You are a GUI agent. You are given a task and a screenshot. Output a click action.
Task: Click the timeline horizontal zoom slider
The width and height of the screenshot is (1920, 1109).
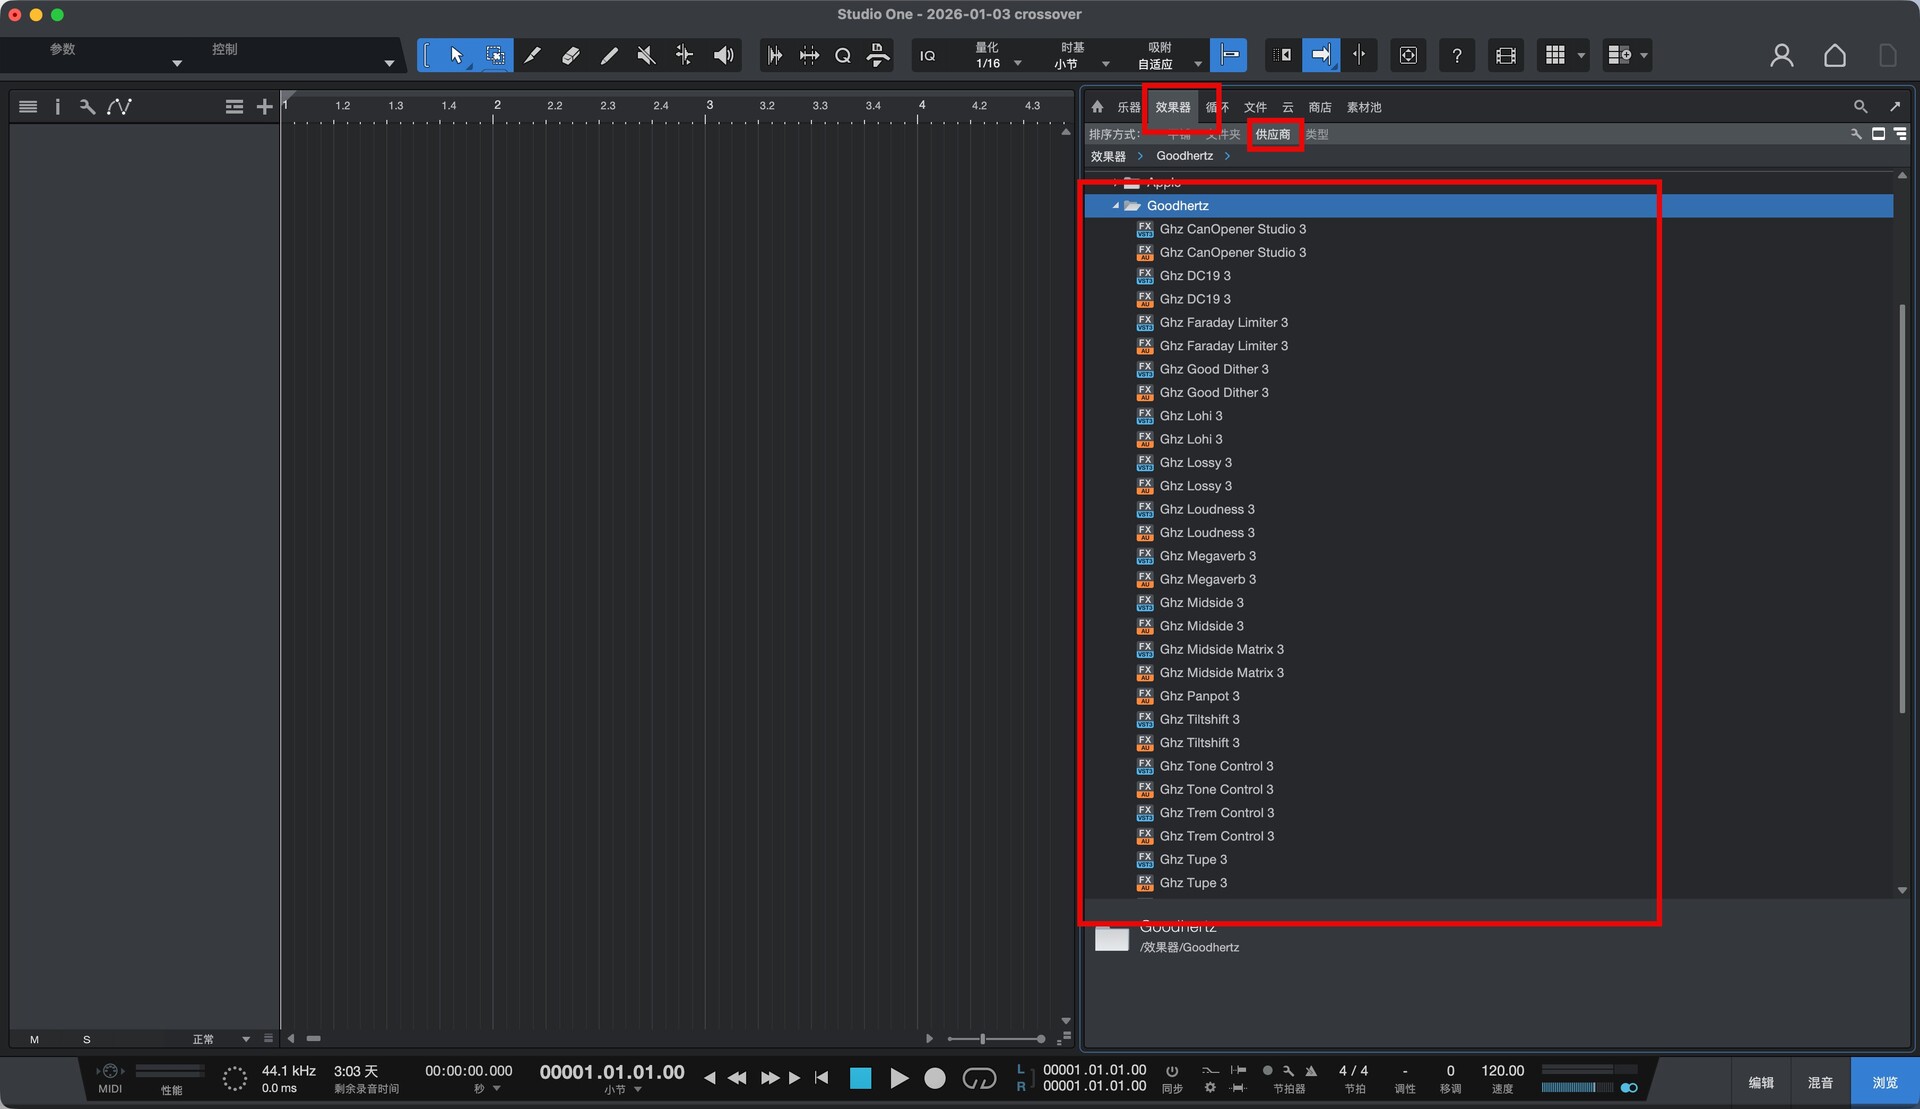pyautogui.click(x=983, y=1039)
